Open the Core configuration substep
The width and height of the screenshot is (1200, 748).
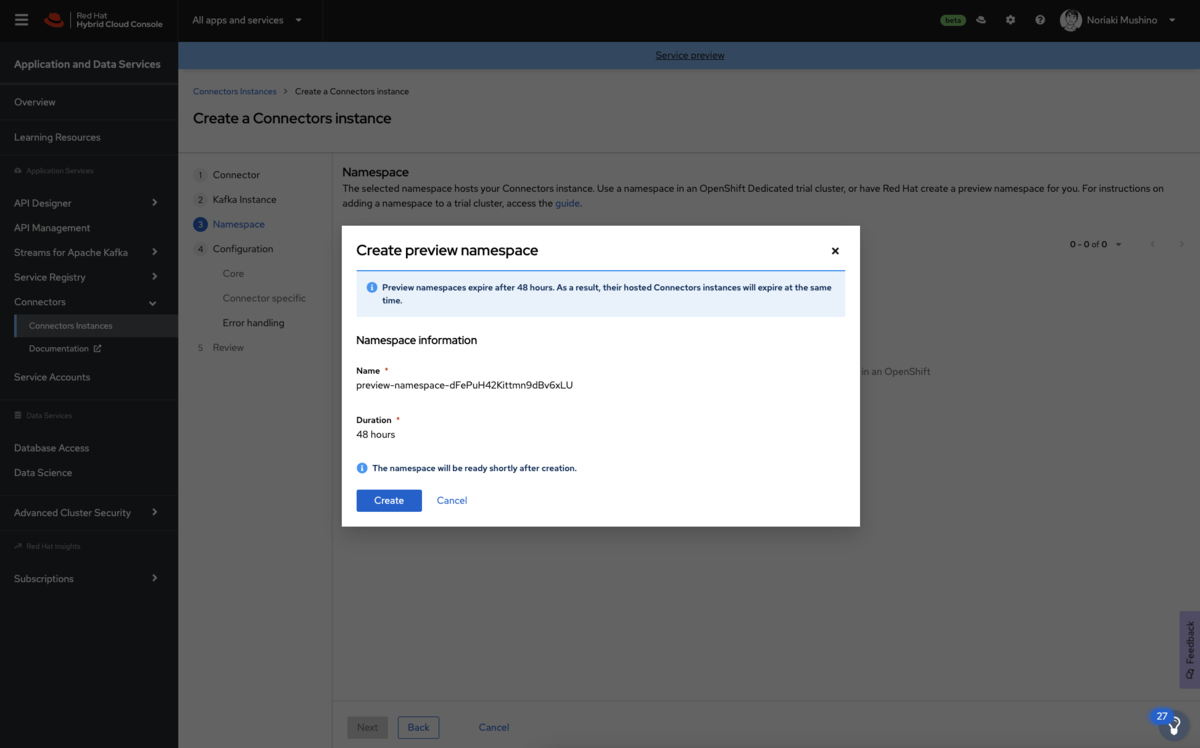pos(233,274)
